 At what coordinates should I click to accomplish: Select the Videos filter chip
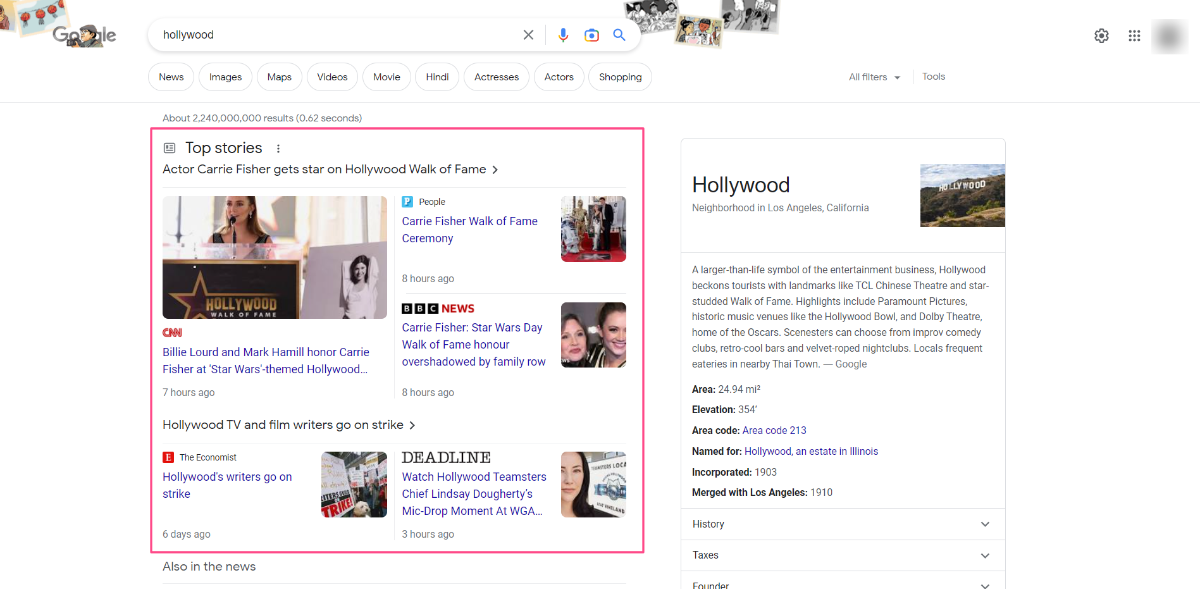click(x=332, y=77)
